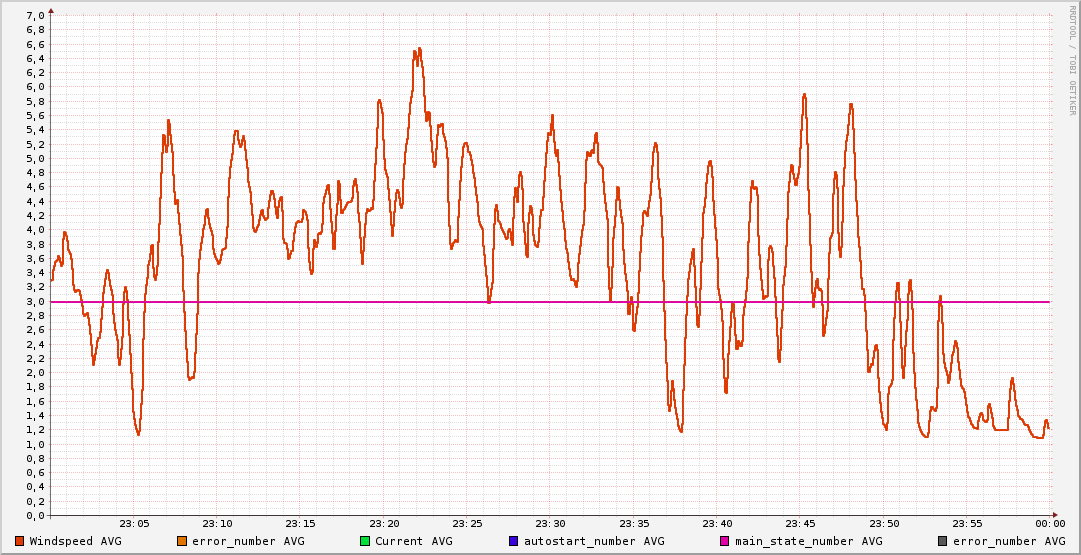Click the magenta main_state_number legend swatch
Viewport: 1081px width, 555px height.
[x=726, y=541]
